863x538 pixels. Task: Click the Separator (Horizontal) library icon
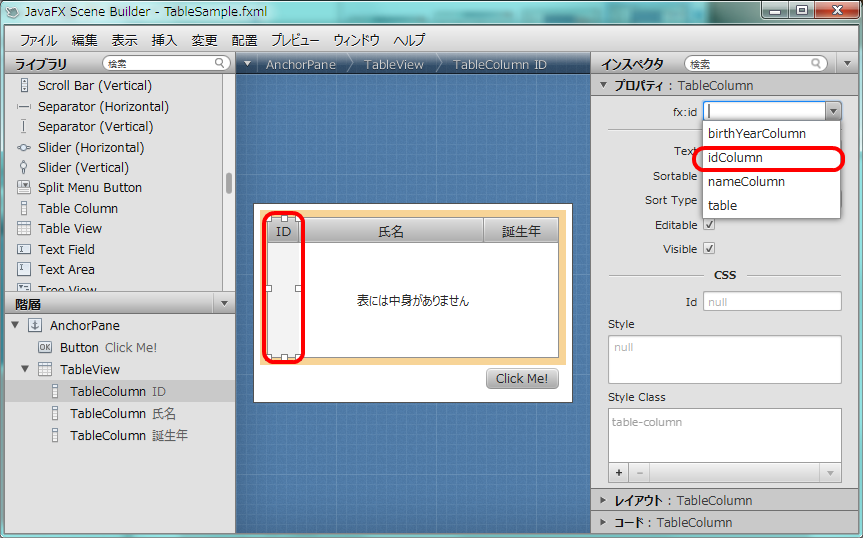(x=24, y=106)
